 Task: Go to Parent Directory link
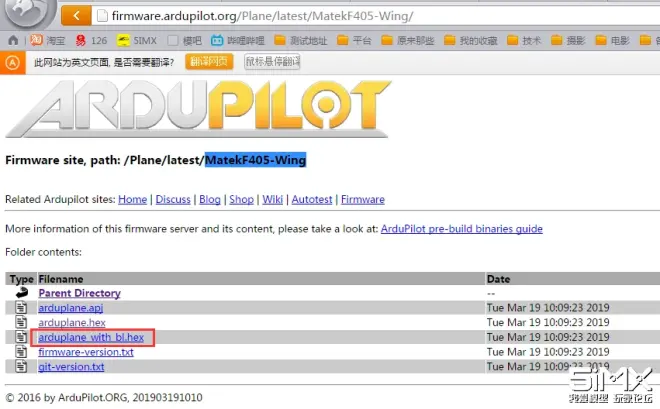(x=80, y=293)
